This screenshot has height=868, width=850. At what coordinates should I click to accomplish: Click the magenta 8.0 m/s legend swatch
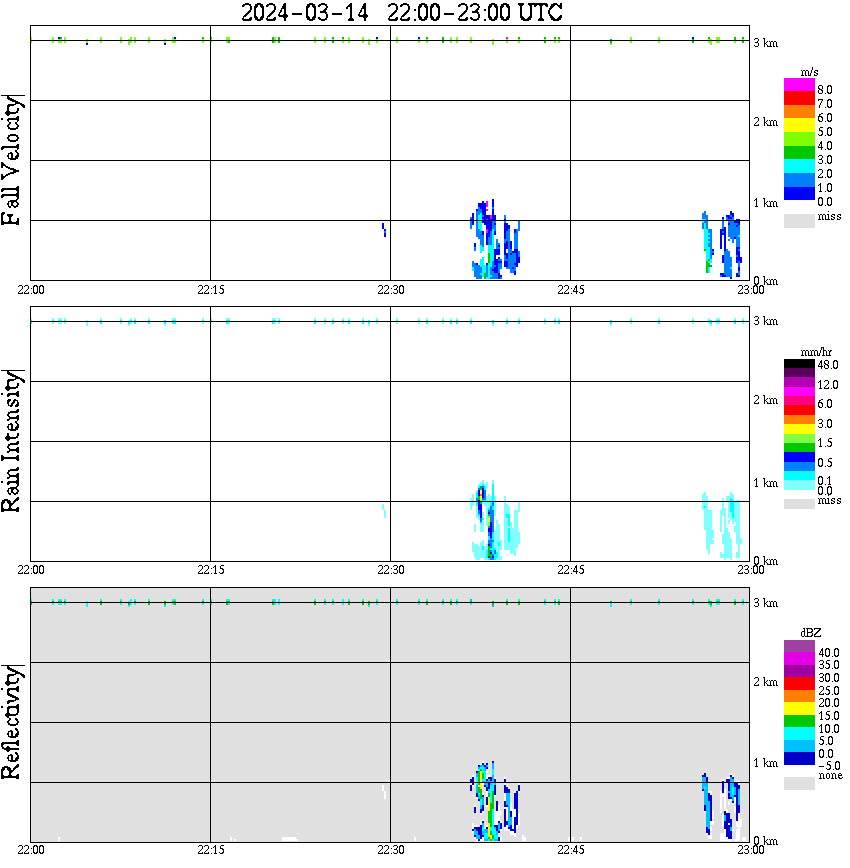point(799,85)
